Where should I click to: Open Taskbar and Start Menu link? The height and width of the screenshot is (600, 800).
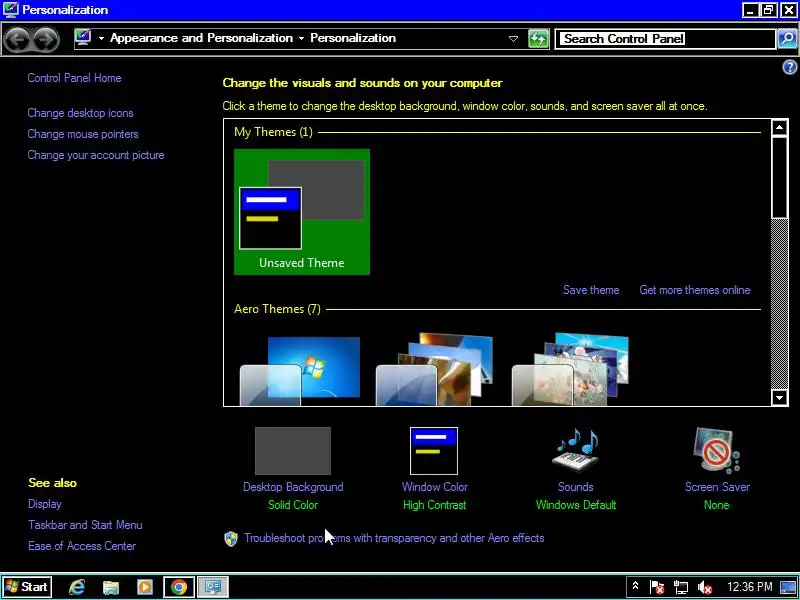click(x=85, y=525)
